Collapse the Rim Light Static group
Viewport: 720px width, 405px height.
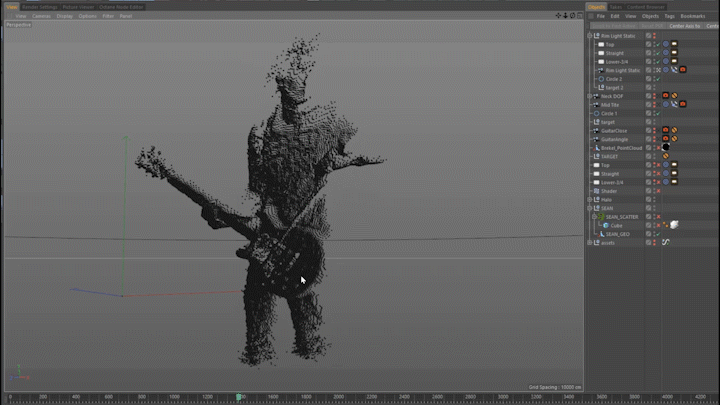click(590, 36)
